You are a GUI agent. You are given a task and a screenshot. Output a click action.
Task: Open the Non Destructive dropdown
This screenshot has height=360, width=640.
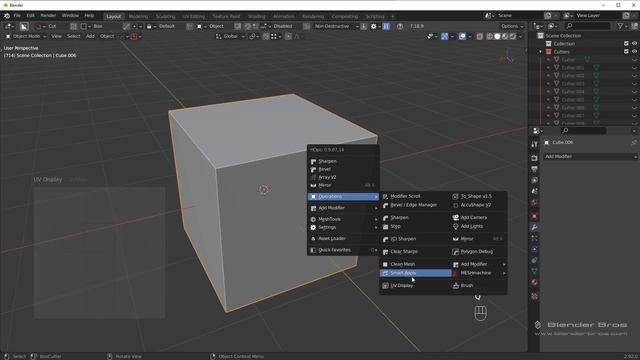[x=336, y=26]
